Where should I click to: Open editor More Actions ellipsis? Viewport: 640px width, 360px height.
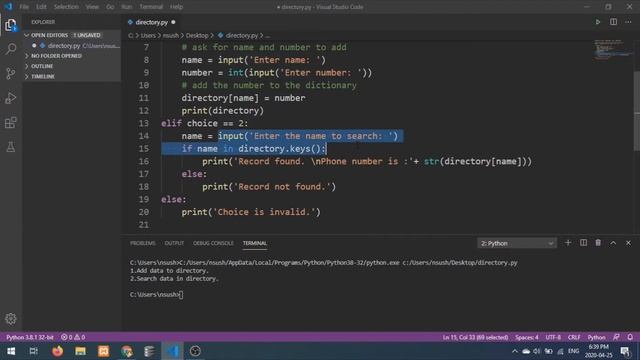coord(629,22)
